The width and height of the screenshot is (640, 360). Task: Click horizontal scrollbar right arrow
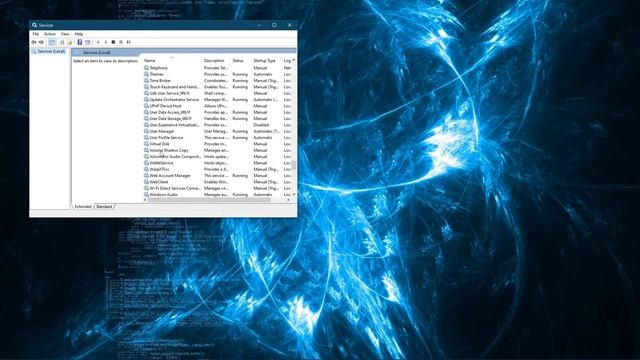pyautogui.click(x=288, y=200)
